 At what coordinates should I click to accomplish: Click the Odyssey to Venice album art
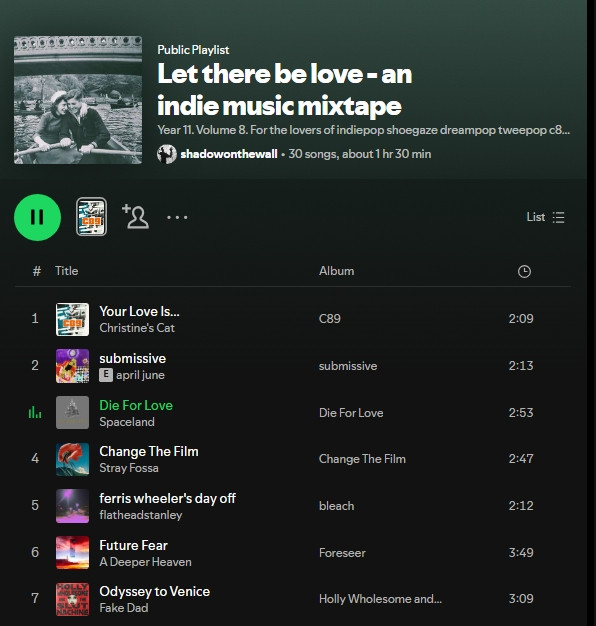tap(72, 599)
